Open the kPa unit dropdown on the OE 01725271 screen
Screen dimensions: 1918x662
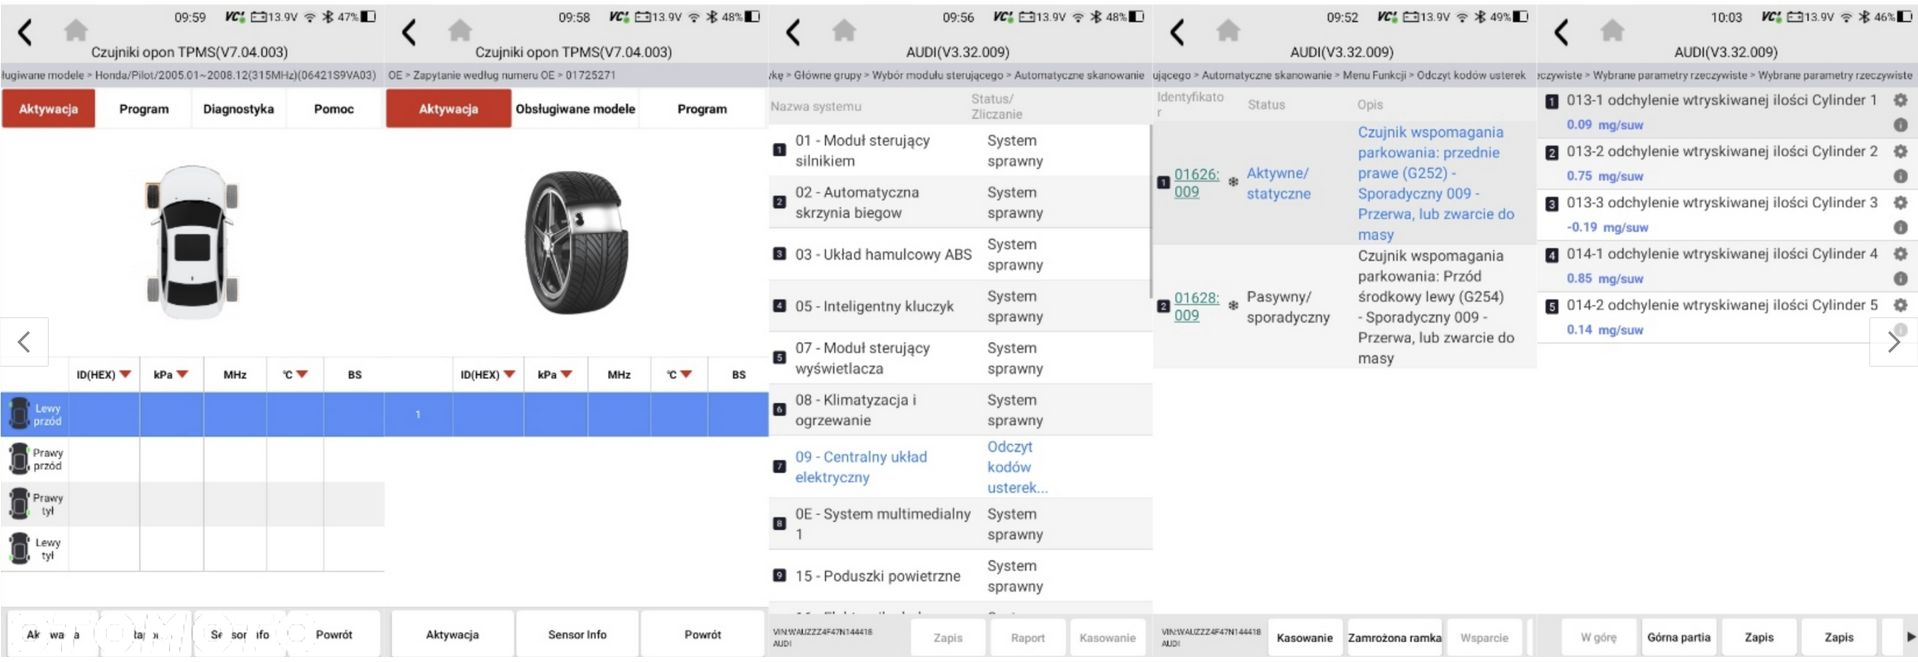point(566,375)
